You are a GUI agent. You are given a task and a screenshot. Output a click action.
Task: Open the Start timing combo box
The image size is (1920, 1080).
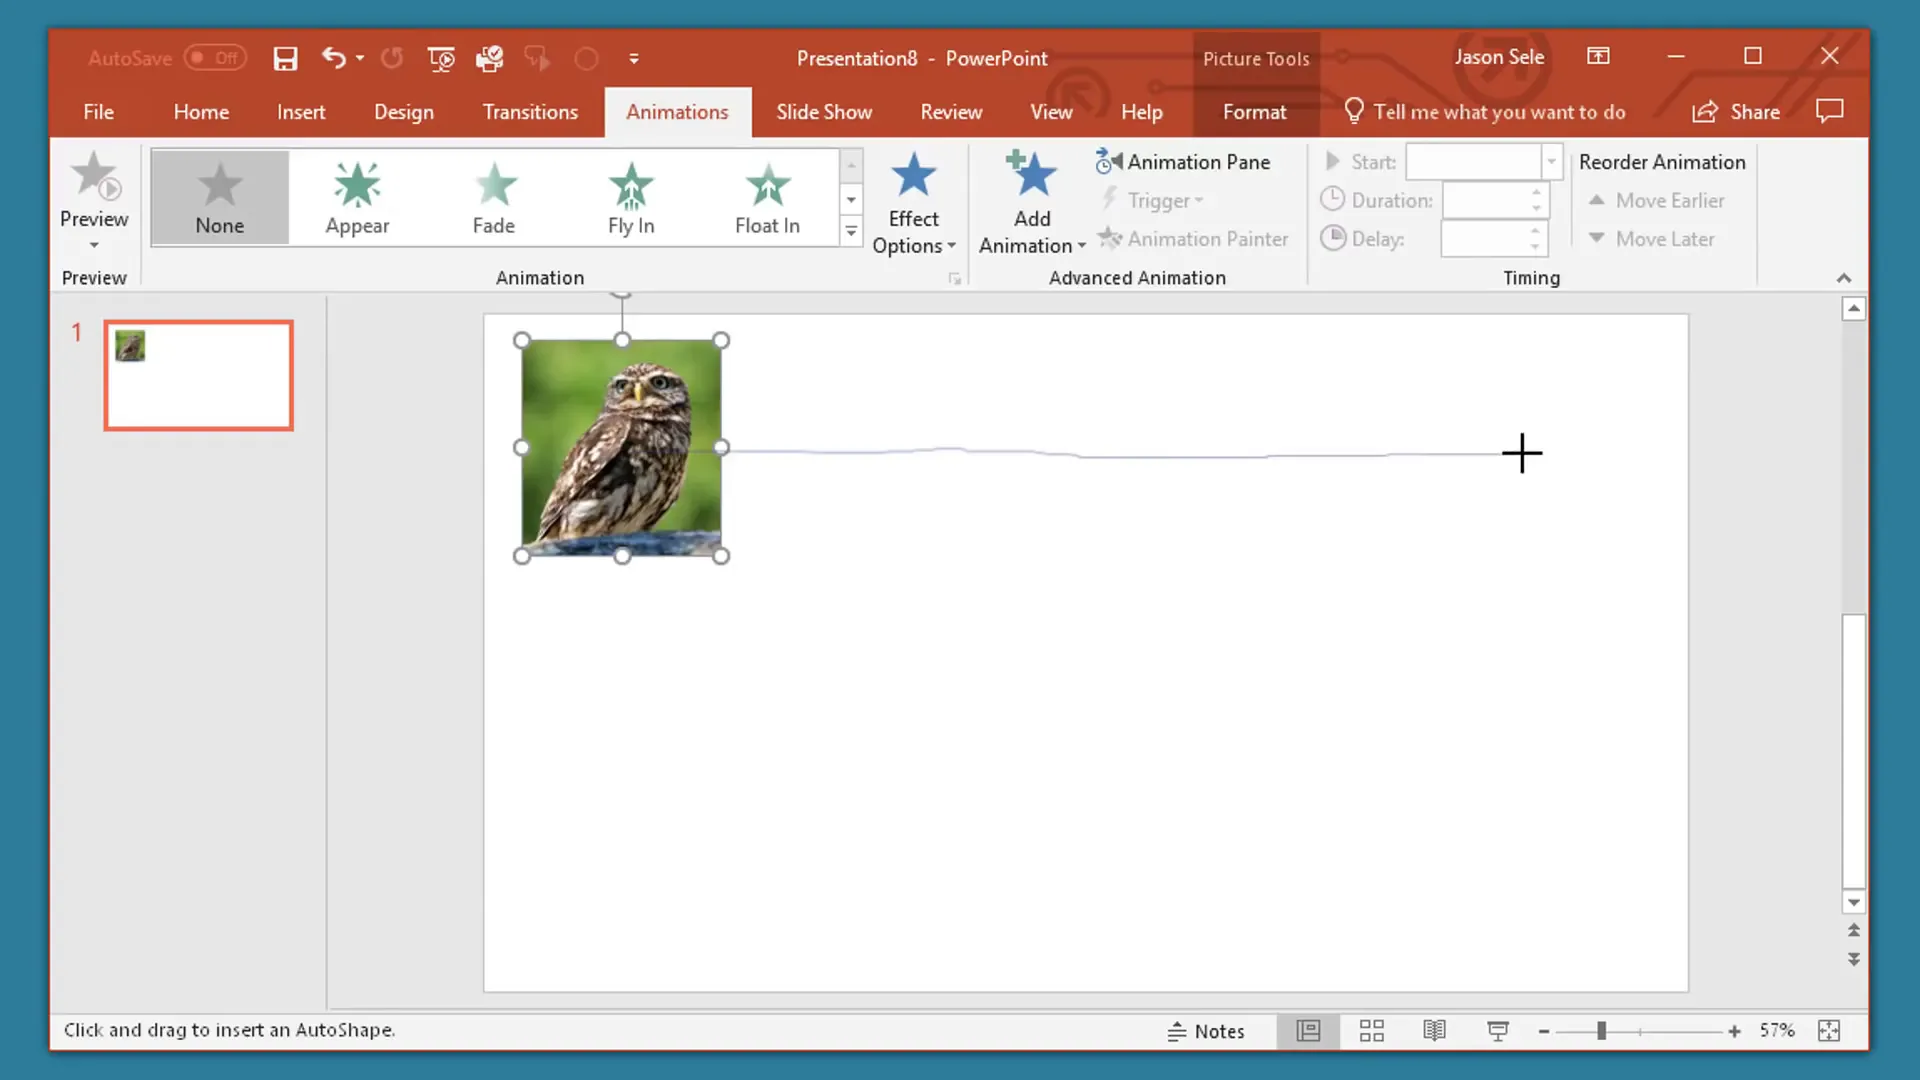pyautogui.click(x=1483, y=162)
